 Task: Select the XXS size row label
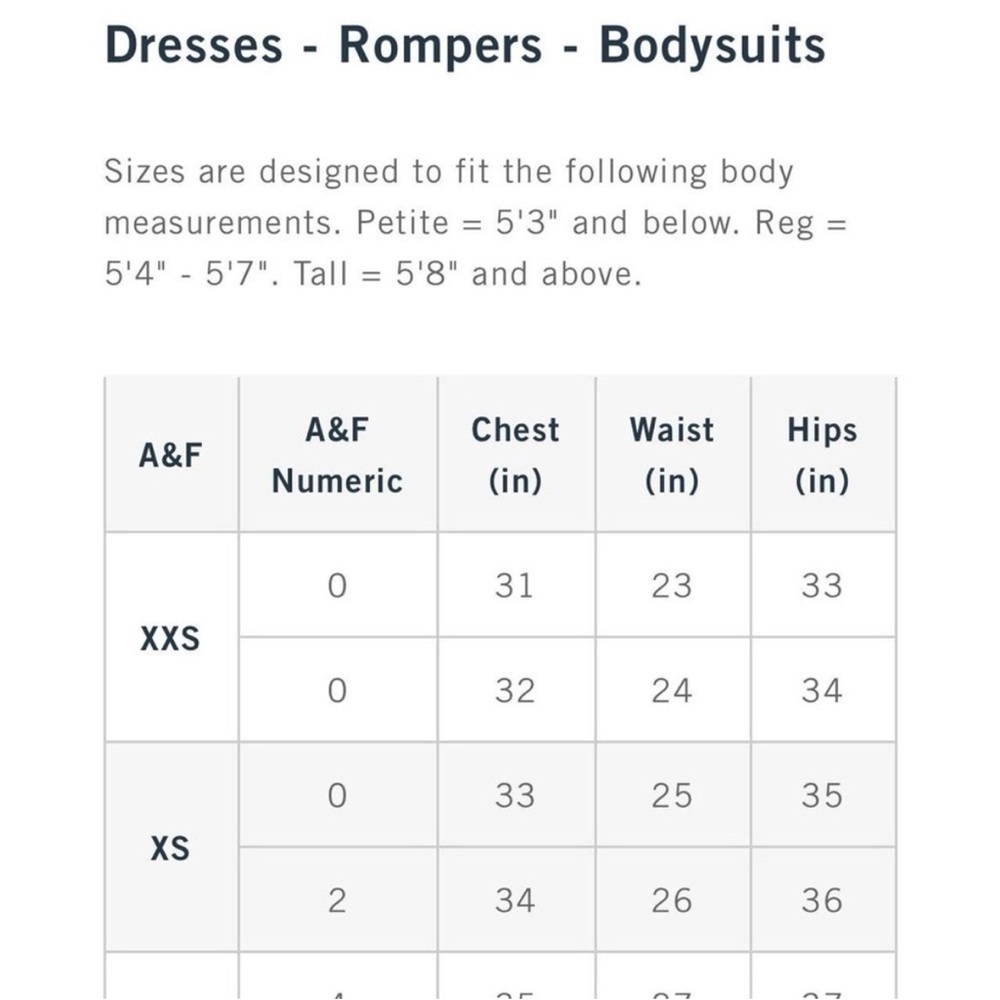tap(170, 638)
